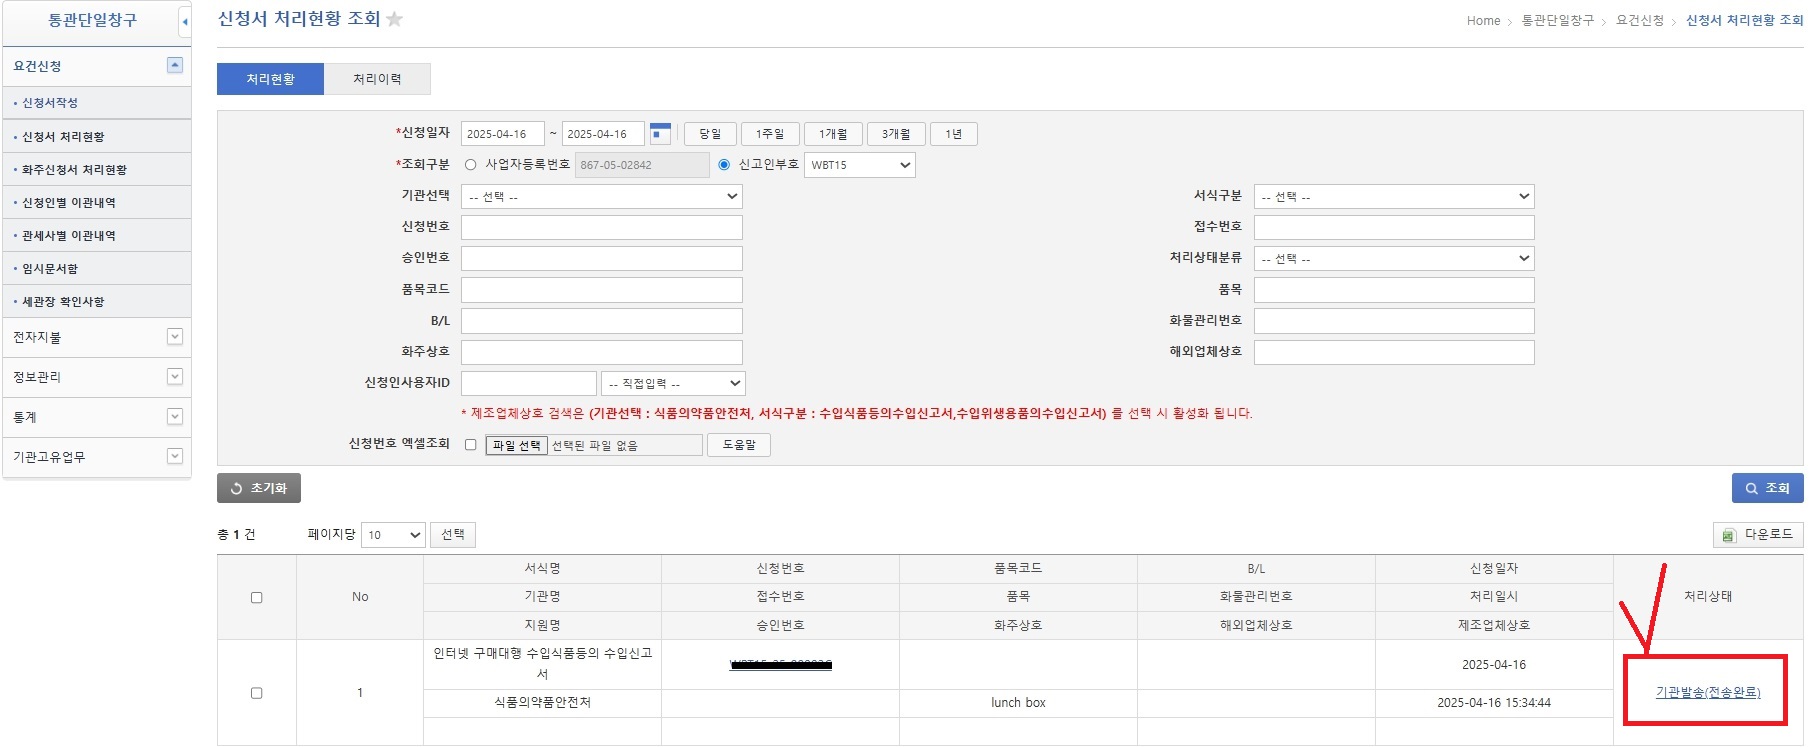Click the 품목코드 input field
Screen dimensions: 1809x747
602,290
